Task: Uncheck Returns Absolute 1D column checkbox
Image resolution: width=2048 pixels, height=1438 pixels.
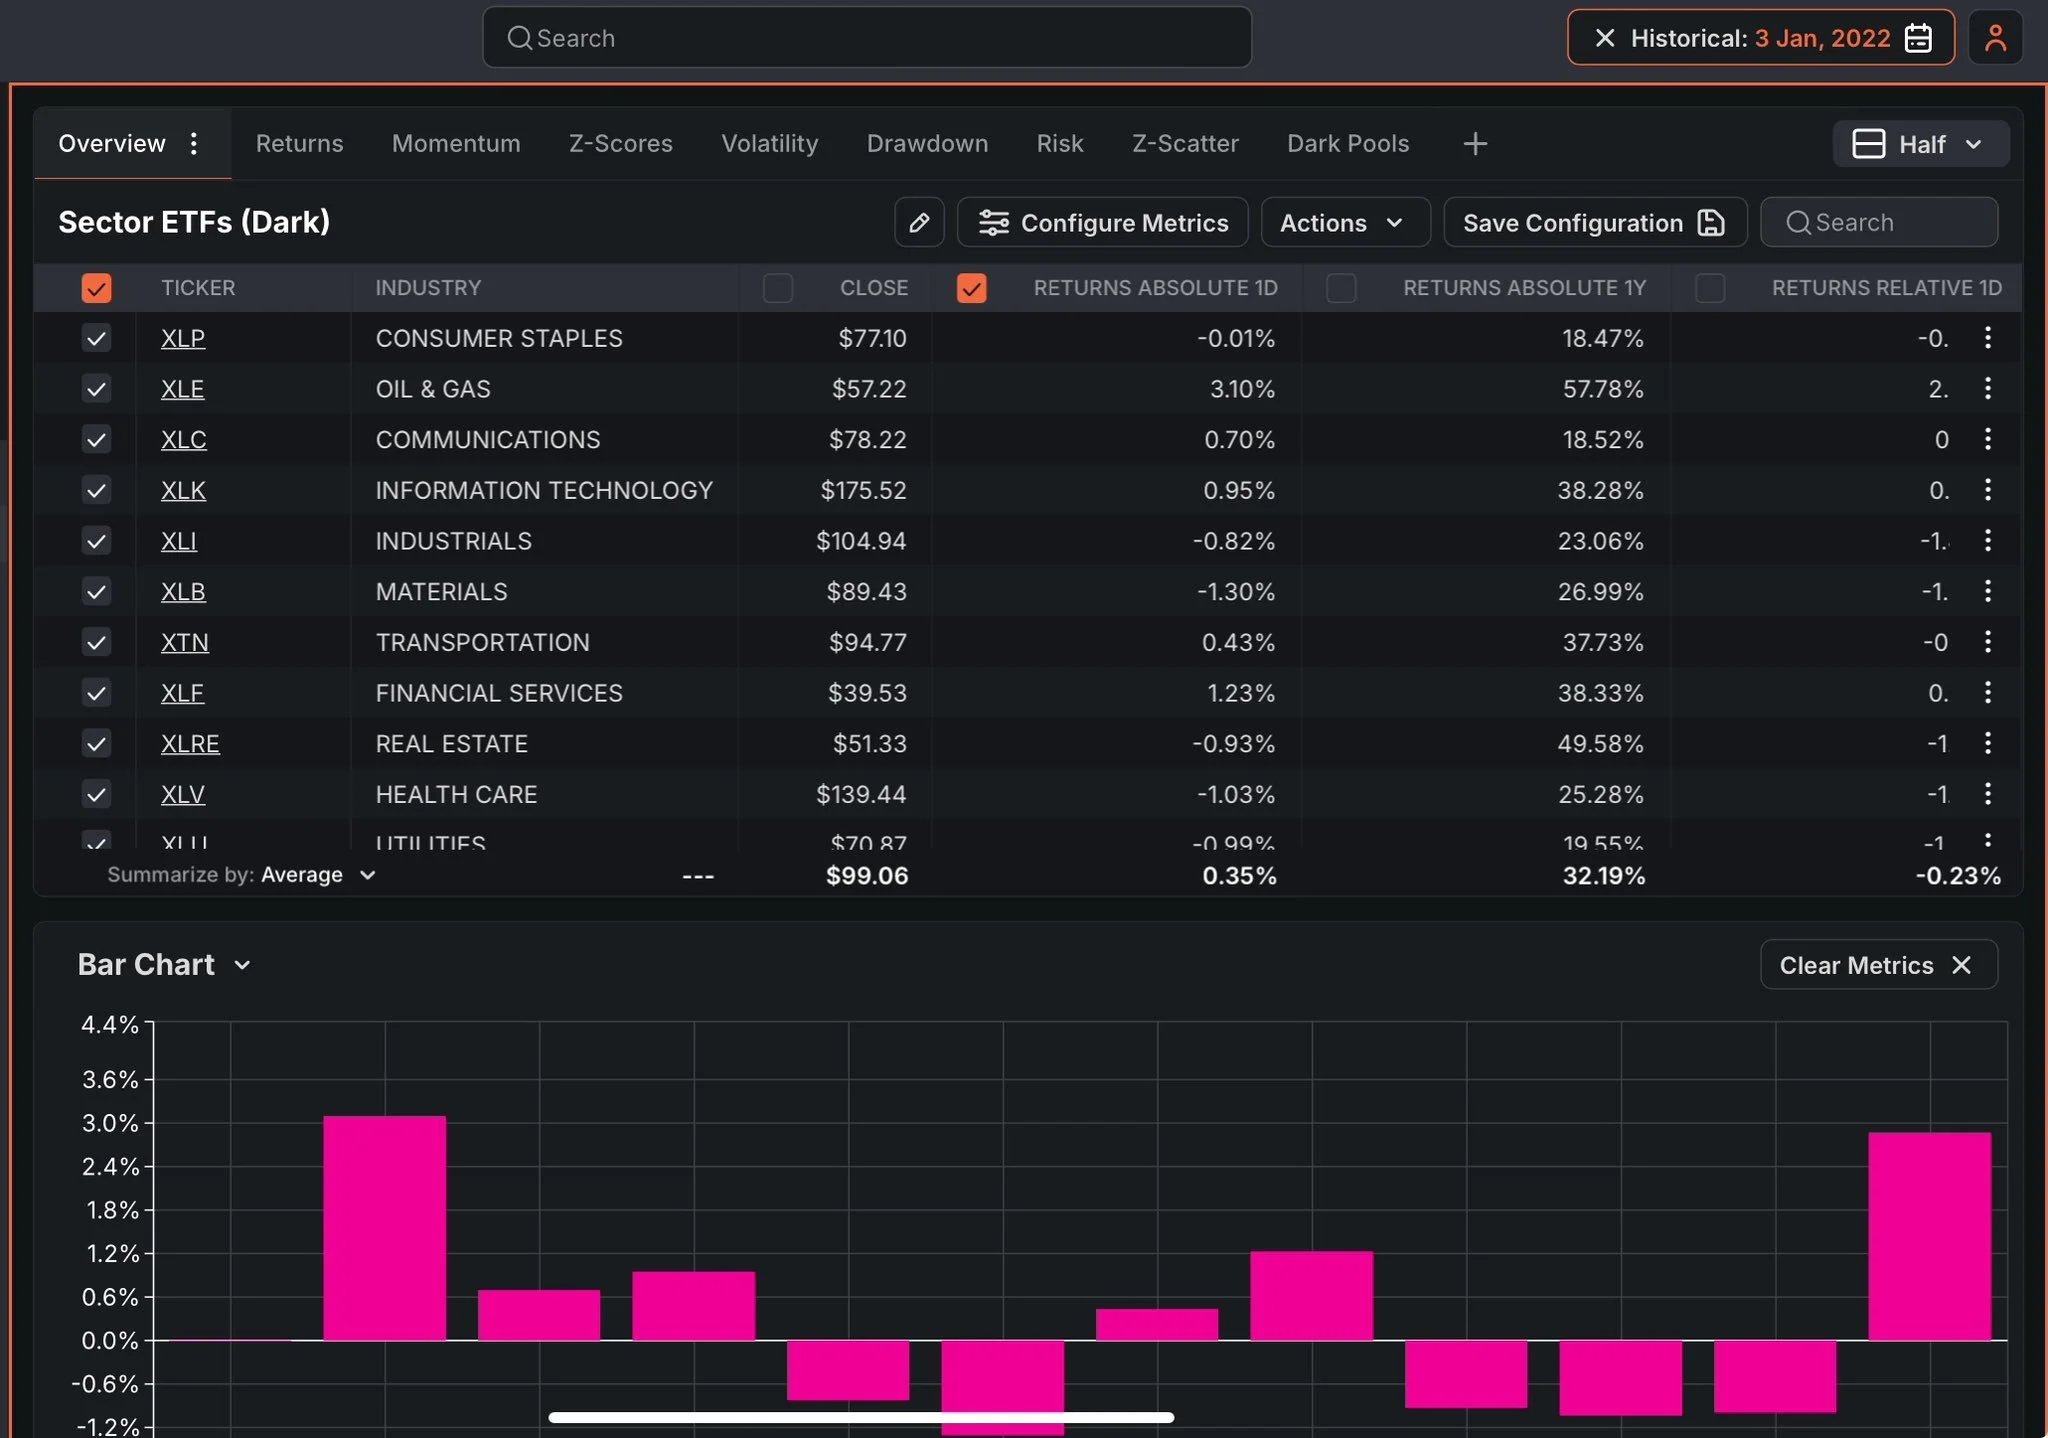Action: click(x=971, y=288)
